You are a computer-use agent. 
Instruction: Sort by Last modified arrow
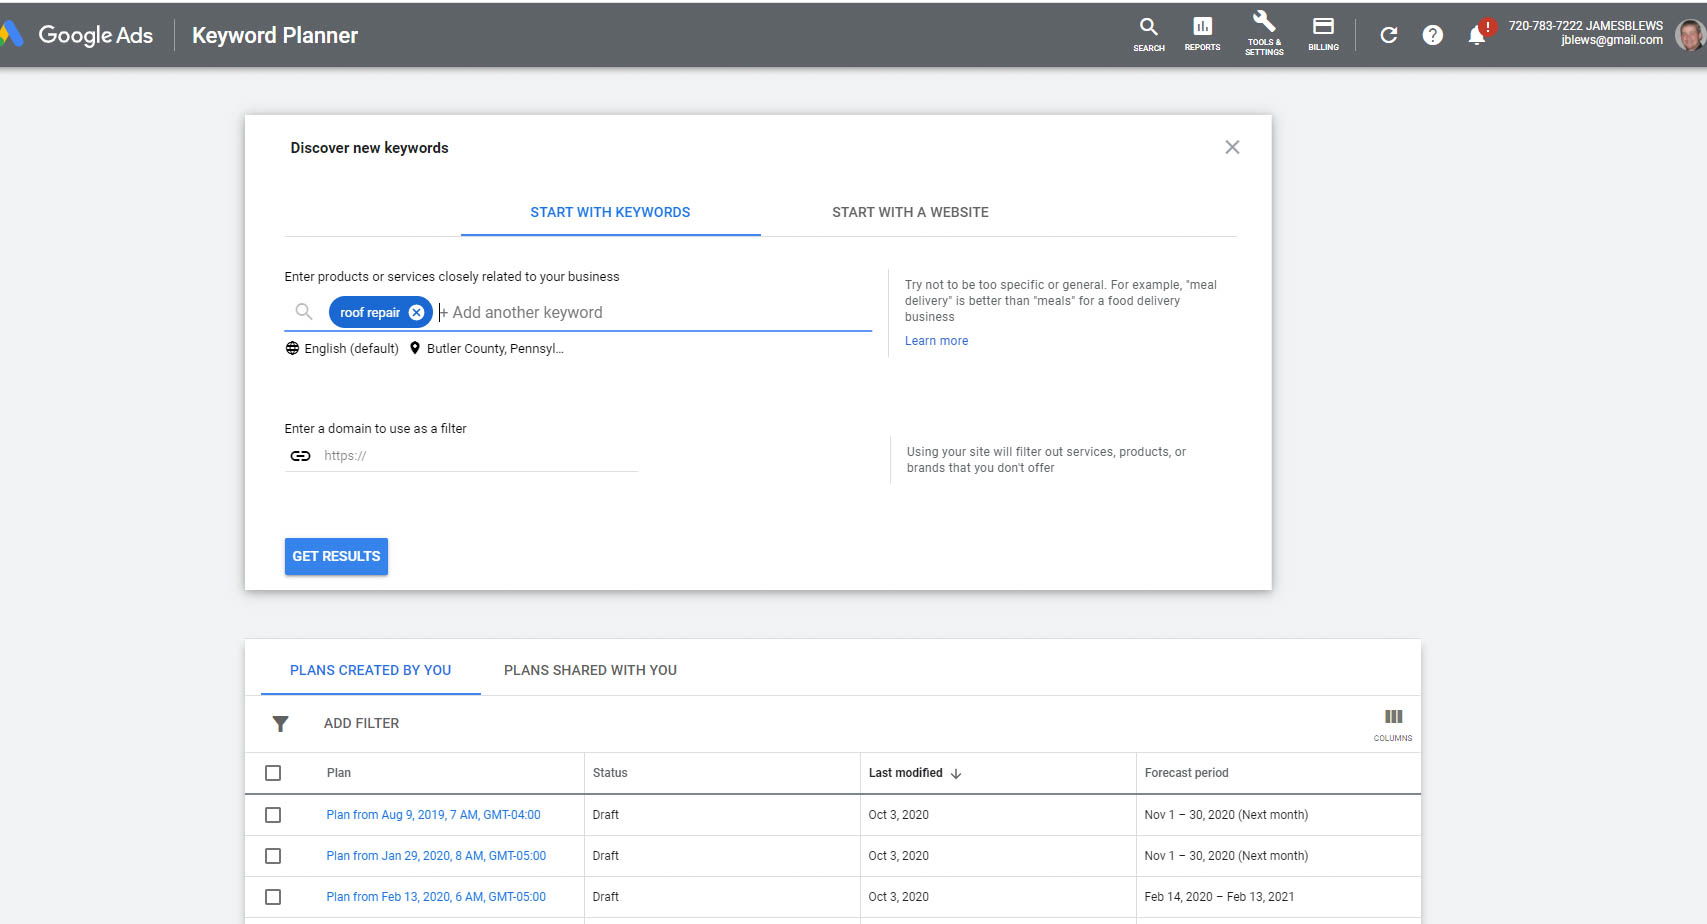[x=956, y=773]
